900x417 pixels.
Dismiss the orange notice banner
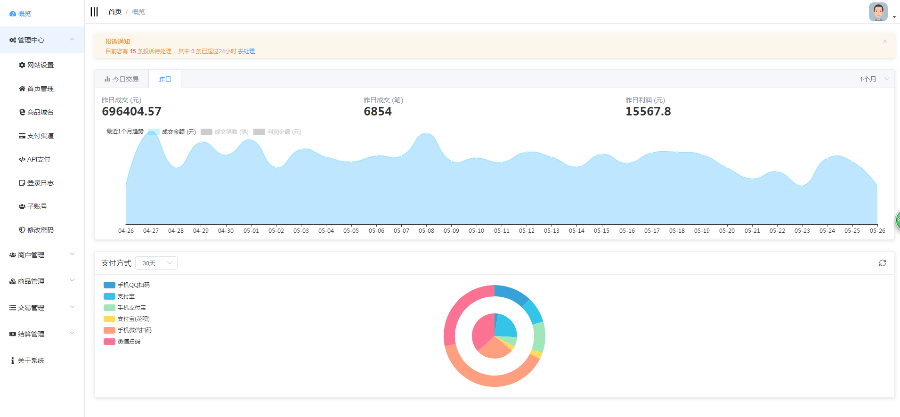point(885,41)
